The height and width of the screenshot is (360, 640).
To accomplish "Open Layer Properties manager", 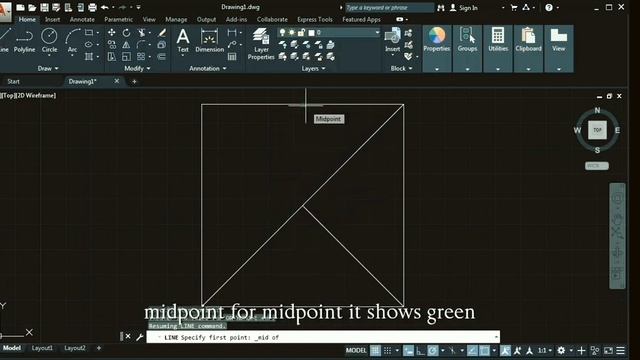I will [x=261, y=44].
